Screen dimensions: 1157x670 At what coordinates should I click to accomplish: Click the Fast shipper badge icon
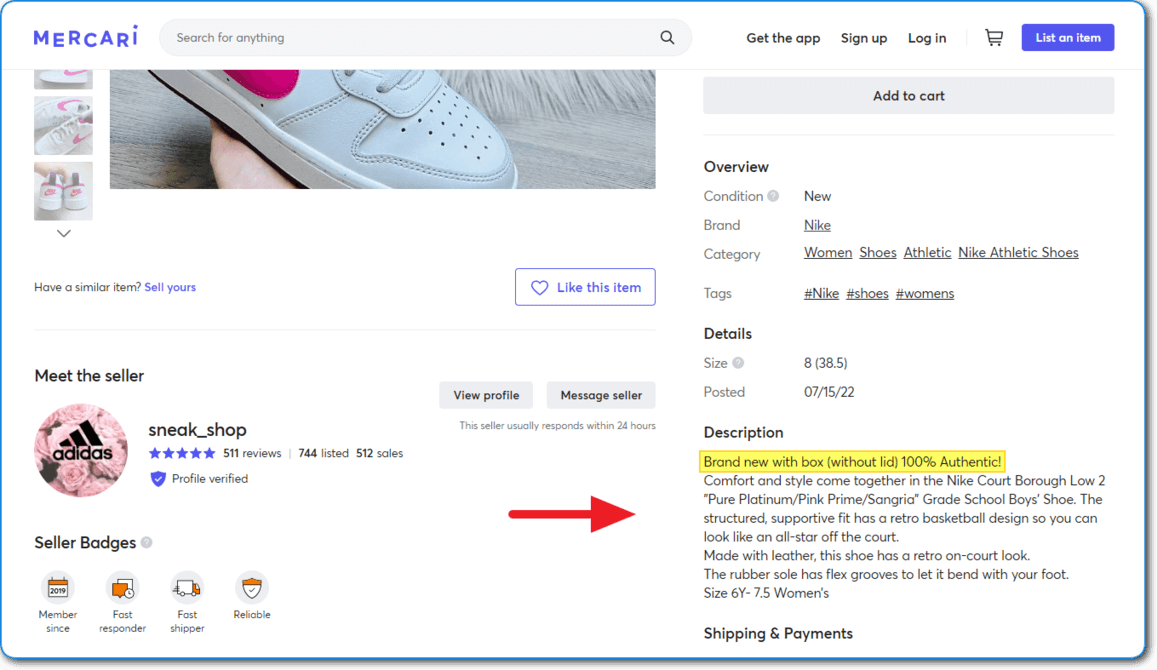click(187, 588)
